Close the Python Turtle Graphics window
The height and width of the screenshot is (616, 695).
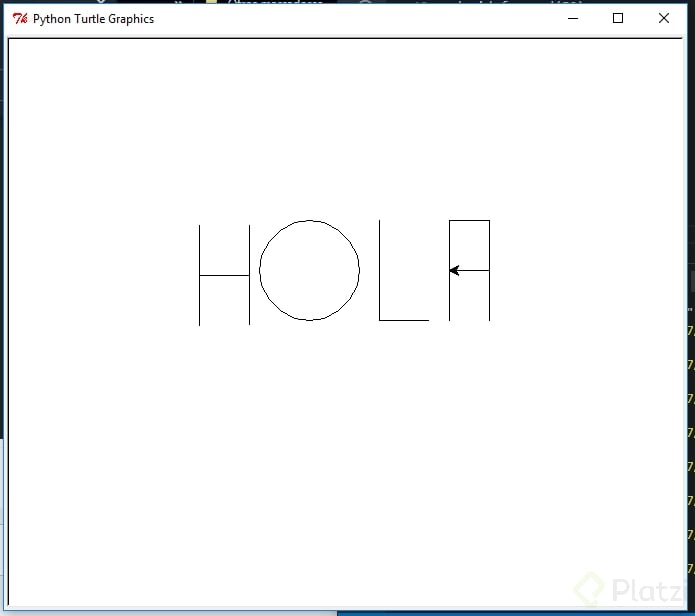[664, 18]
